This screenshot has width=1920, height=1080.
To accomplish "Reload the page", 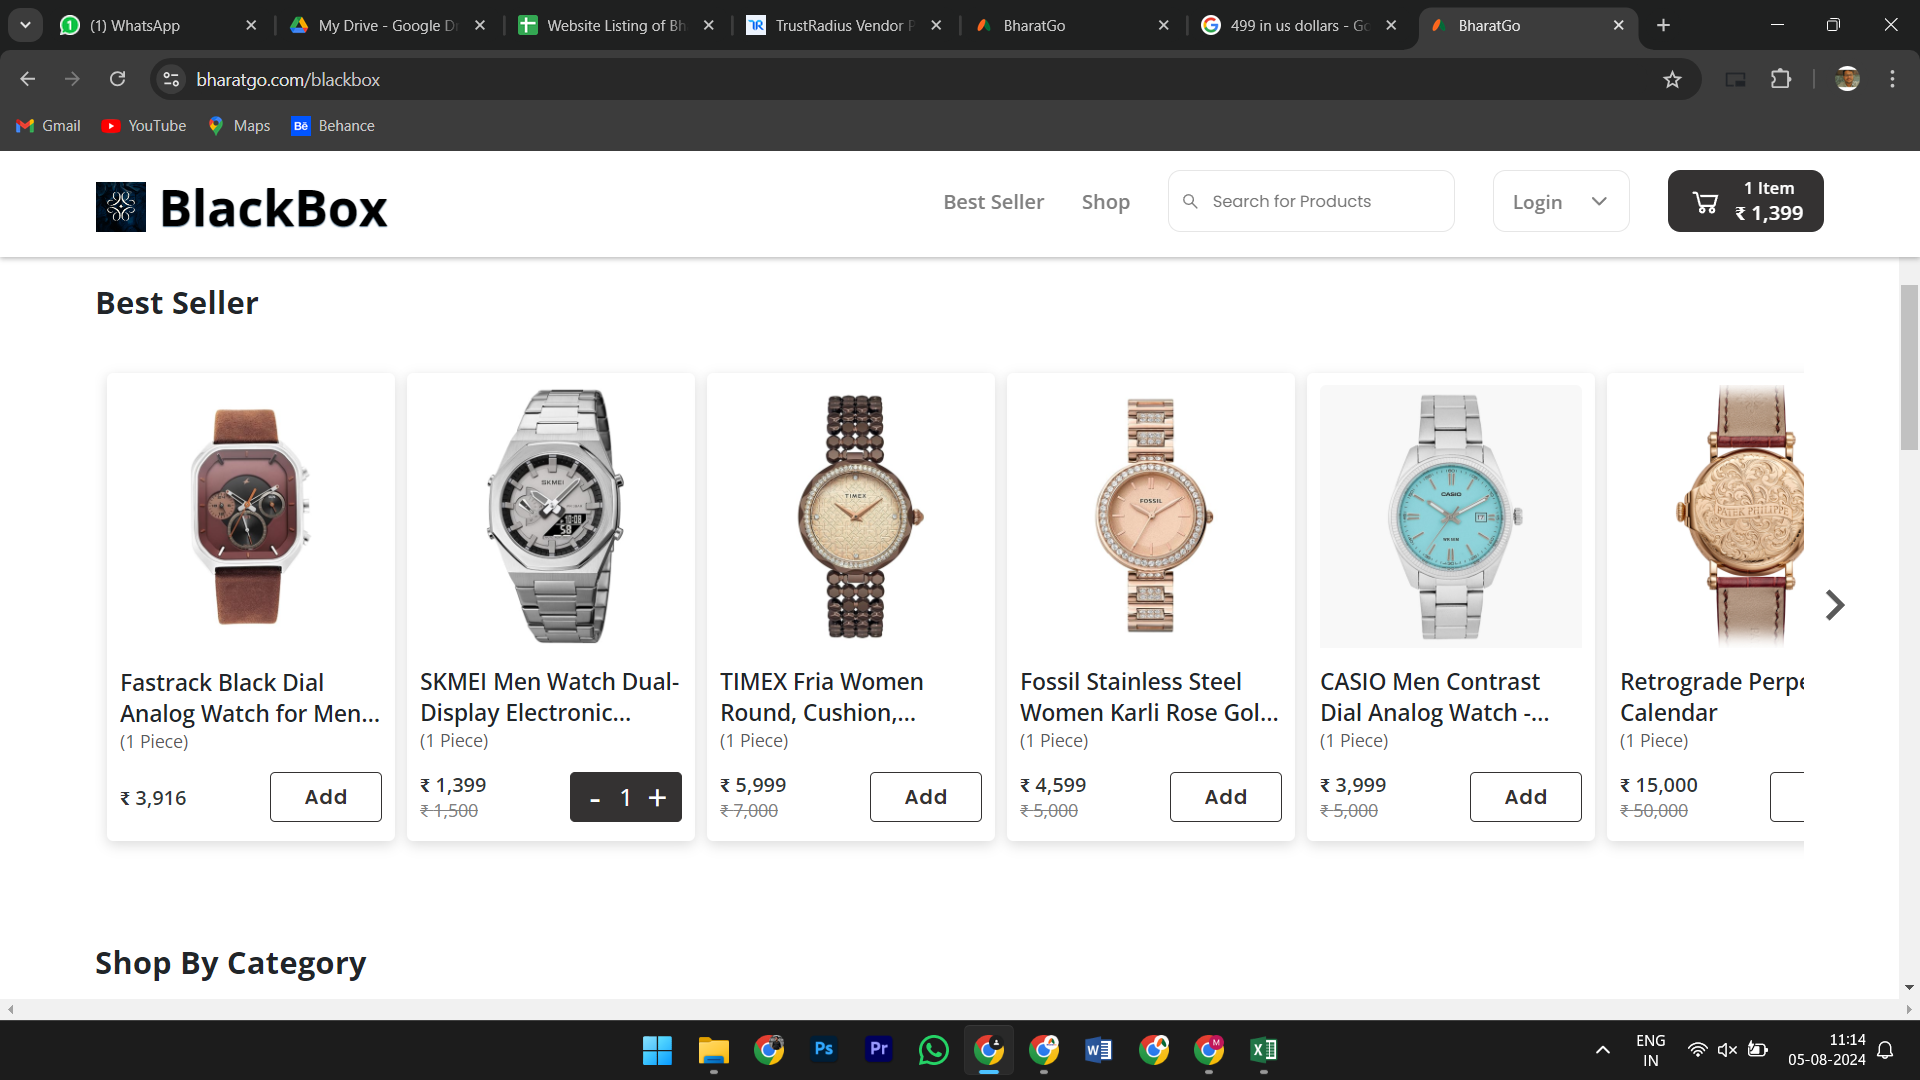I will 118,79.
